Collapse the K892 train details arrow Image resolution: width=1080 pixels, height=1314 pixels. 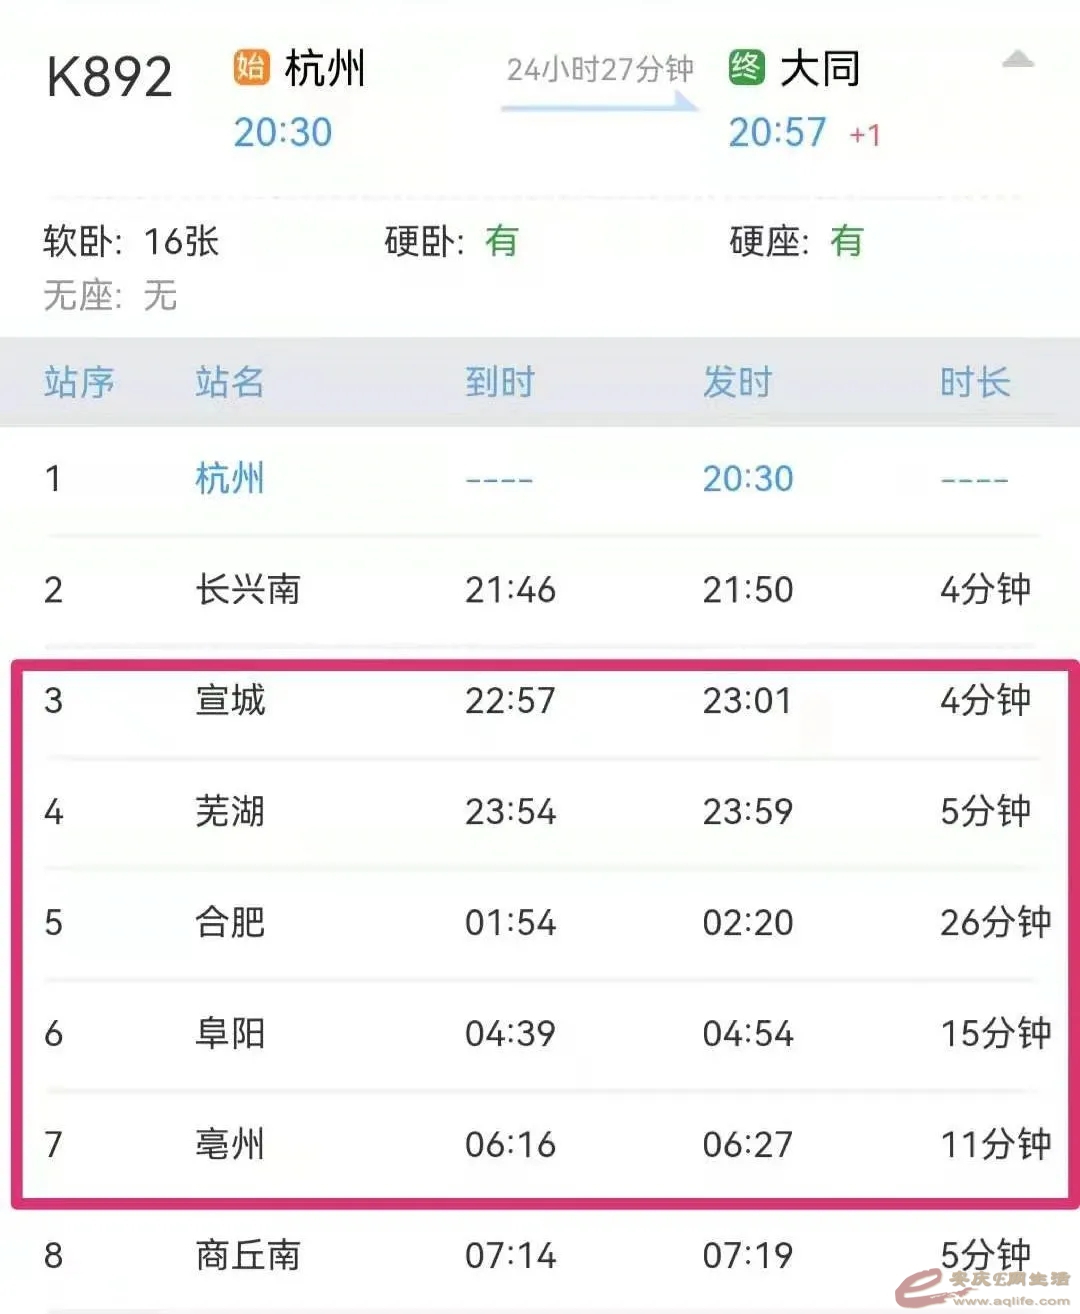1017,60
